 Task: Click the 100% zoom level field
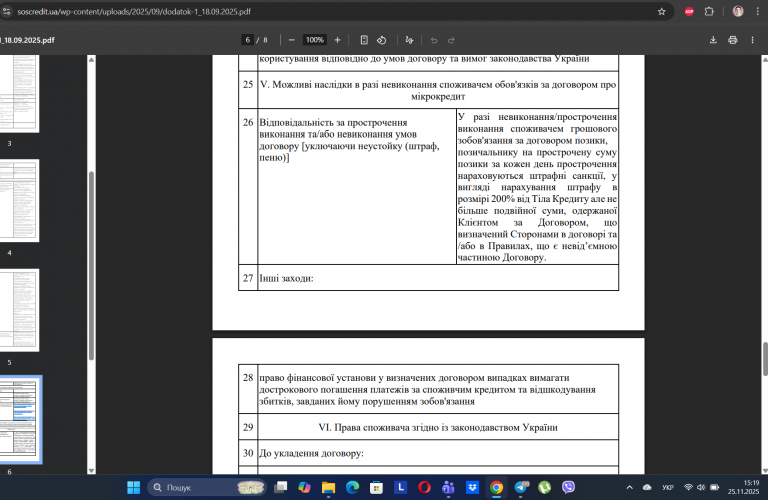tap(314, 40)
